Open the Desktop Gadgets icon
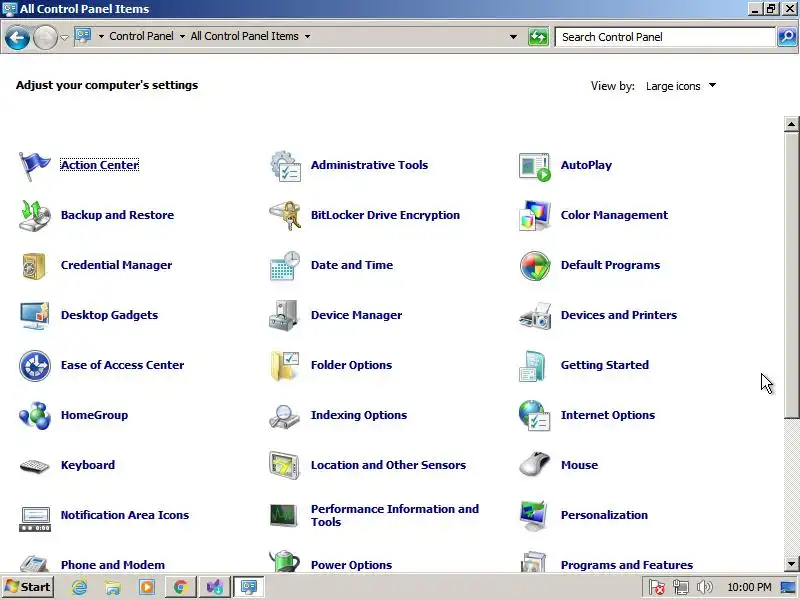The image size is (800, 600). coord(34,315)
